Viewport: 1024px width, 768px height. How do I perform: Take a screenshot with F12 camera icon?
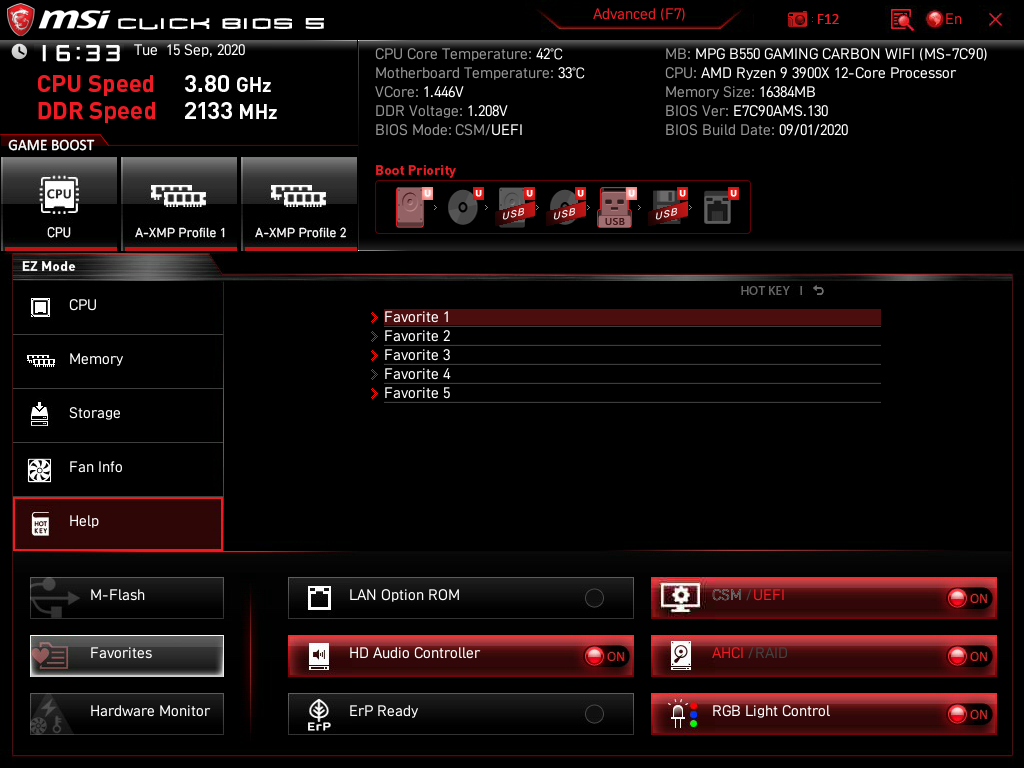tap(797, 20)
